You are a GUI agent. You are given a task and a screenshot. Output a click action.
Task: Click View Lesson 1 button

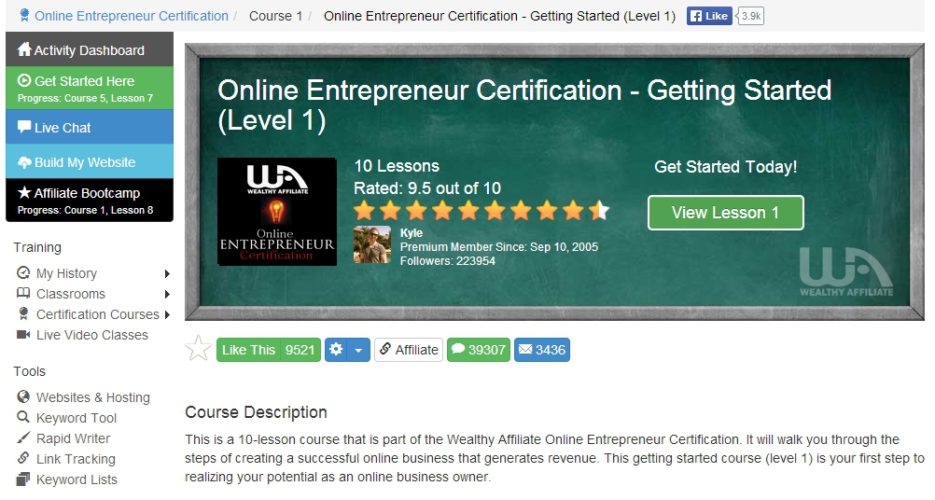(726, 213)
